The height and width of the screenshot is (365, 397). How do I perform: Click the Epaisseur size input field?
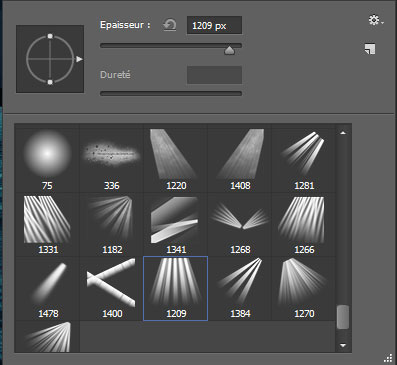click(x=214, y=26)
